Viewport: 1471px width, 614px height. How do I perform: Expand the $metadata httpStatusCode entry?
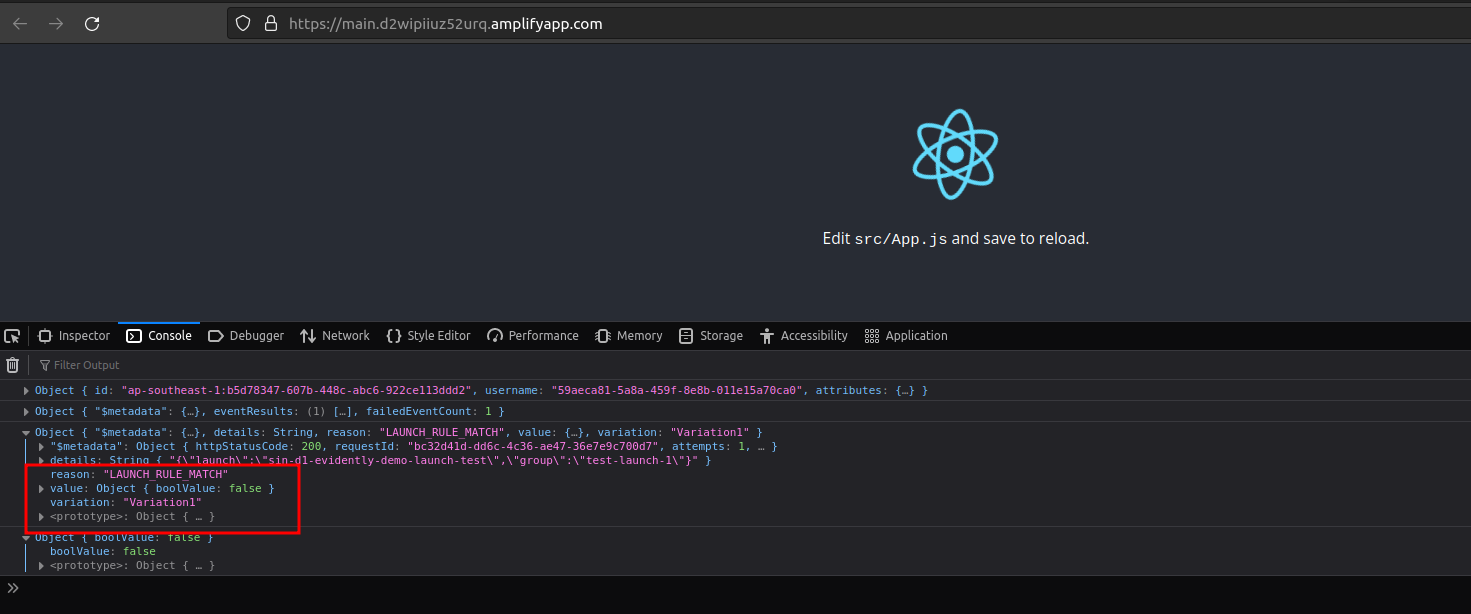coord(41,446)
